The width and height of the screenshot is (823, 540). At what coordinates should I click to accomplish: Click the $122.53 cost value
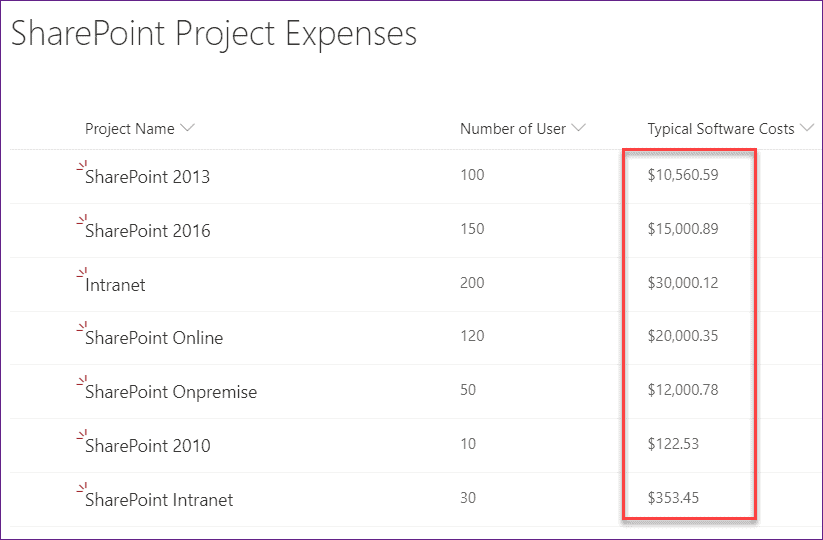[x=673, y=444]
